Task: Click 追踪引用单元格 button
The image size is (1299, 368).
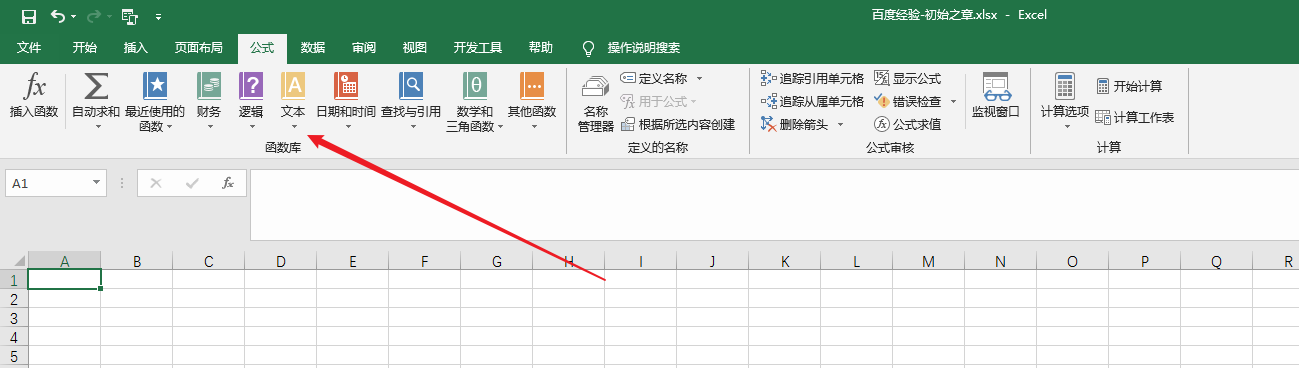Action: (x=812, y=78)
